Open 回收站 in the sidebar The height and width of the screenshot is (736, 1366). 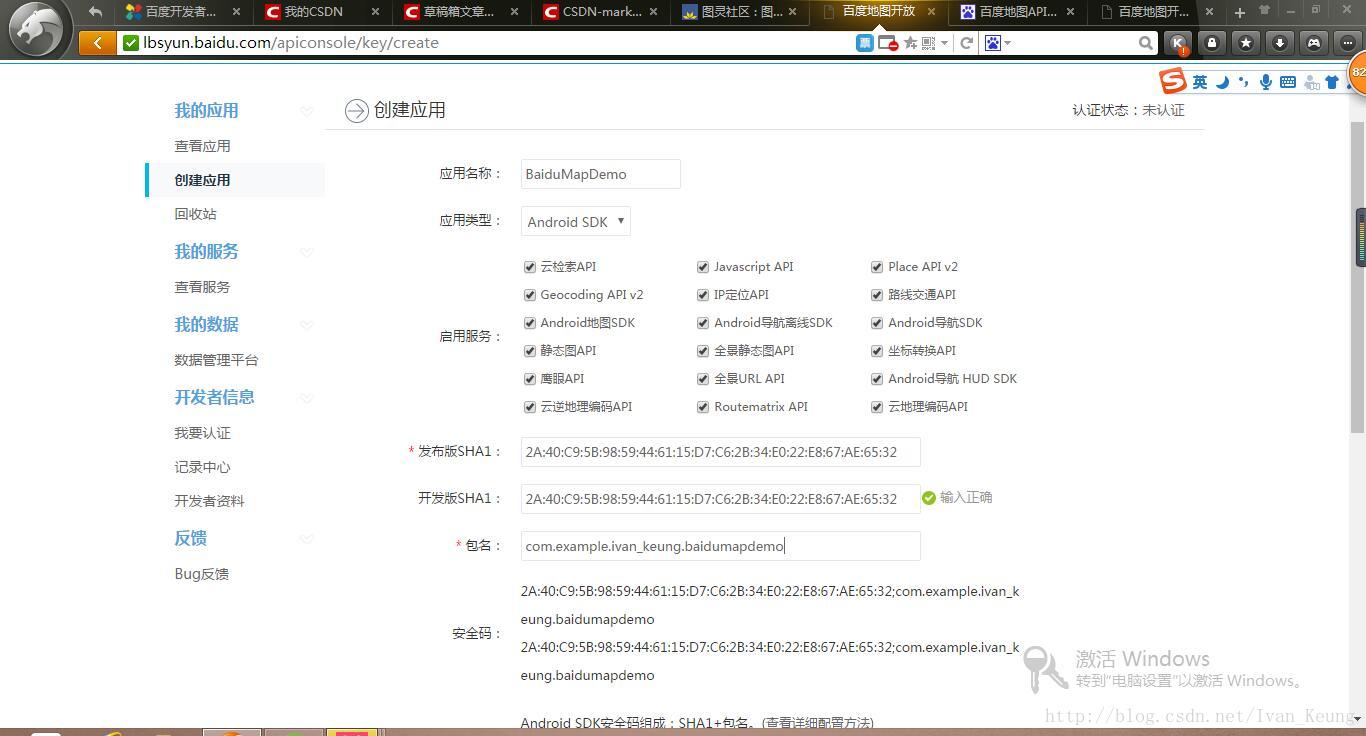[195, 214]
